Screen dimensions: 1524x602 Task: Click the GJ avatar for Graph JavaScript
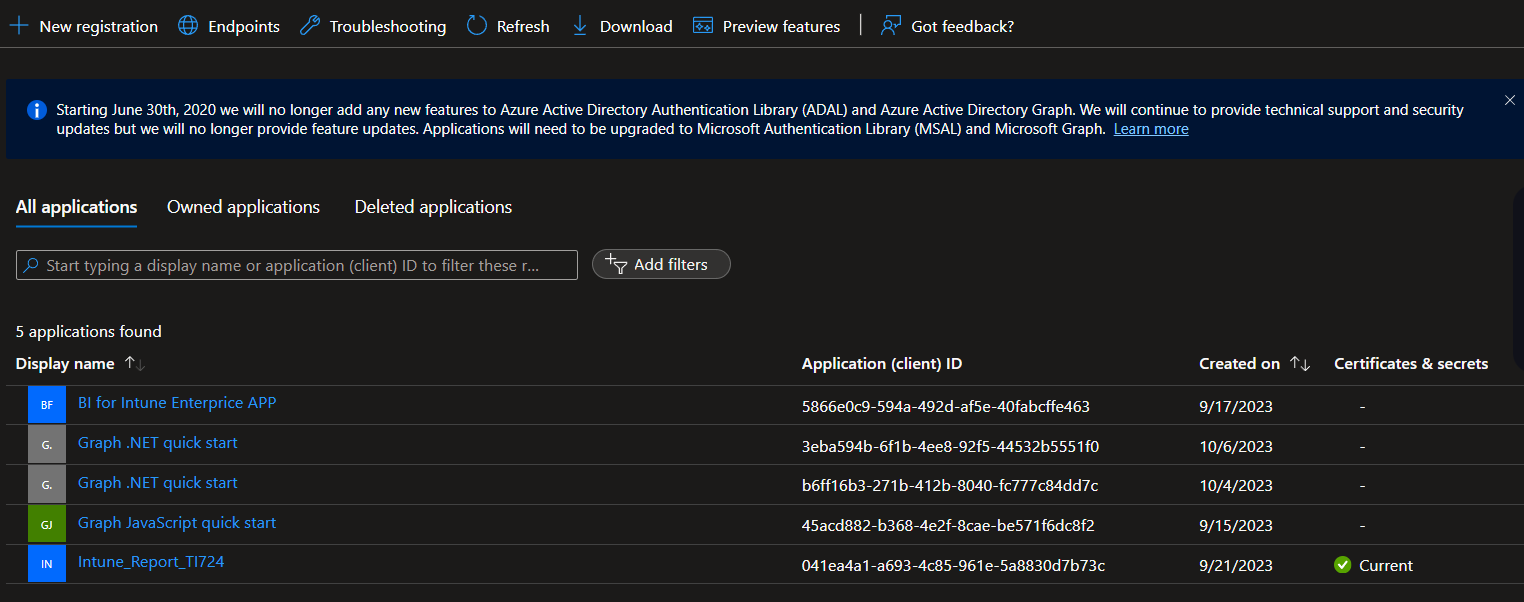pyautogui.click(x=46, y=523)
